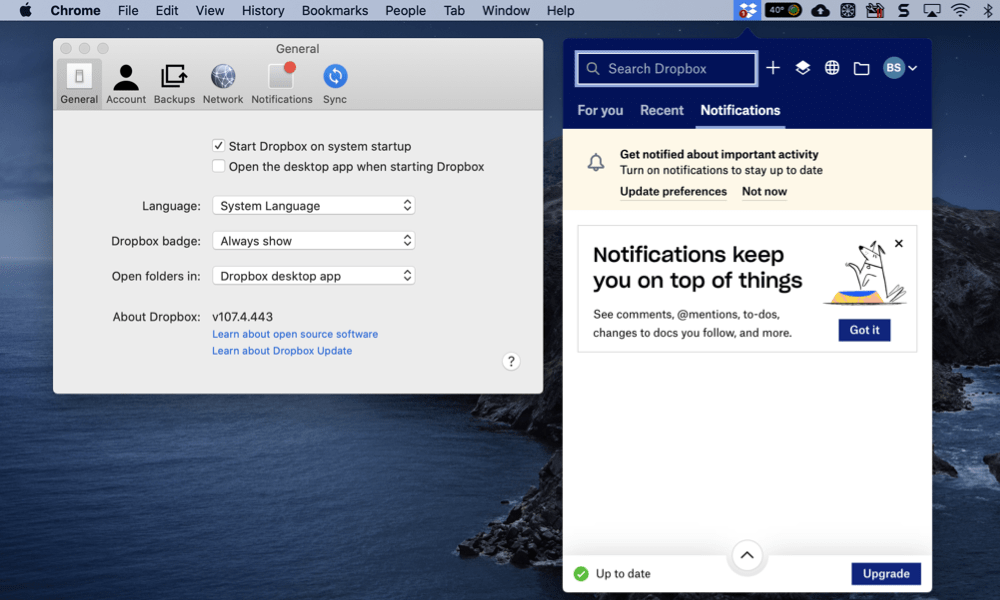Click the plus create new icon
The height and width of the screenshot is (600, 1000).
[773, 68]
